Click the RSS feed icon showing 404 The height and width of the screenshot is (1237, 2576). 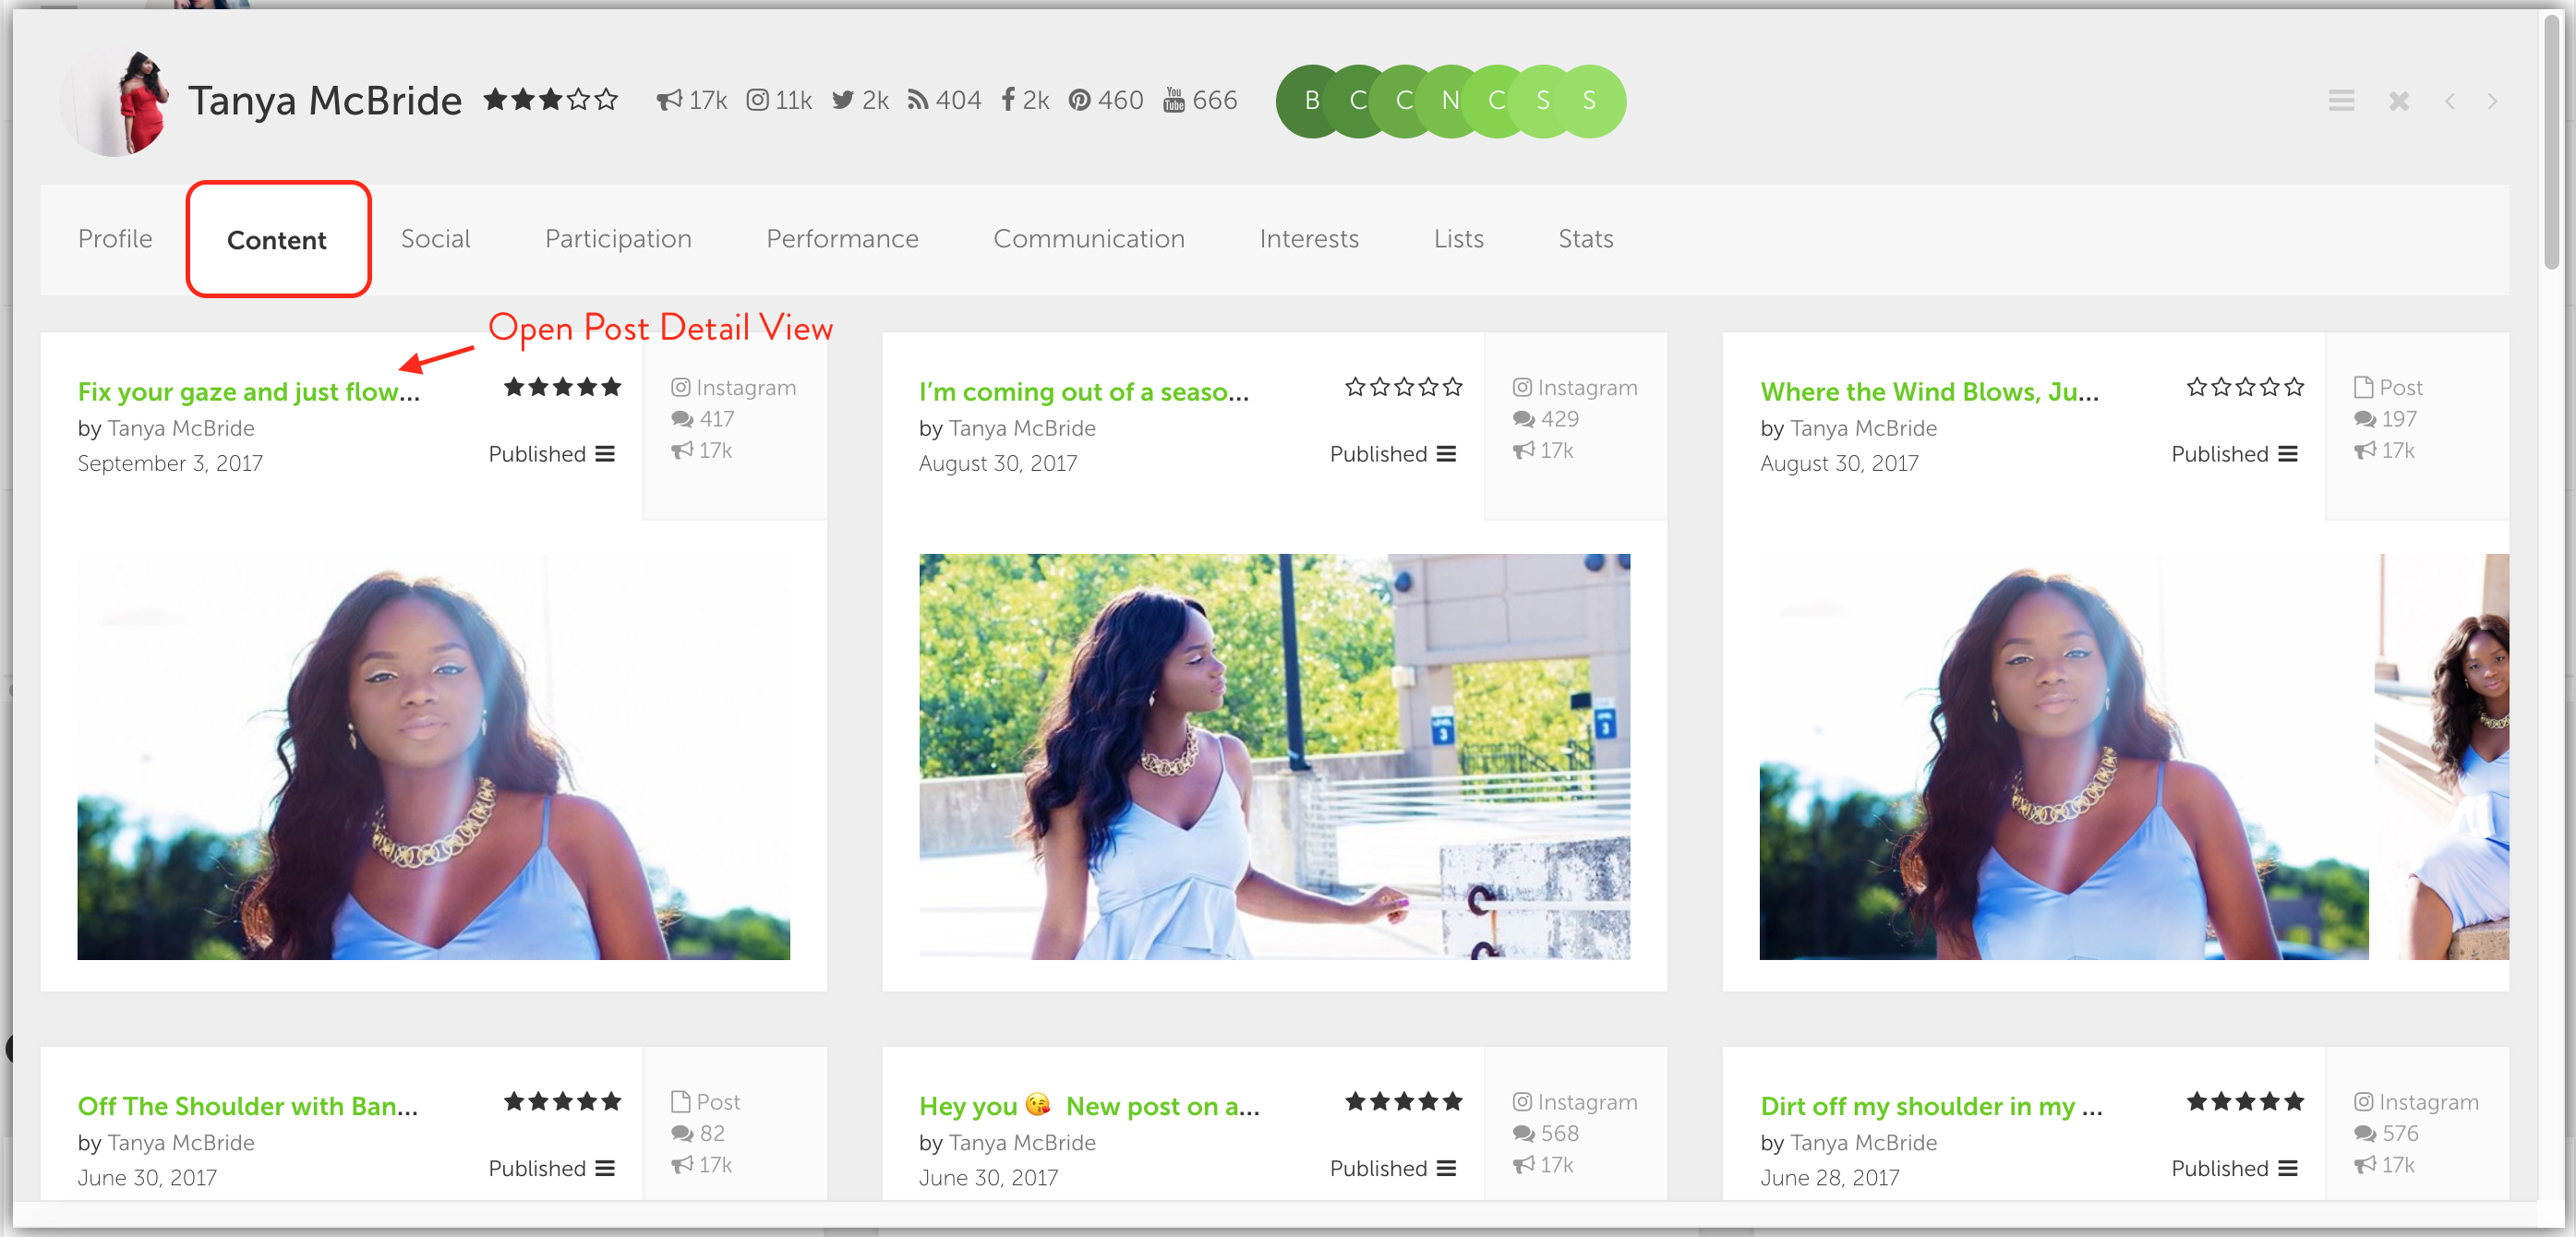click(917, 100)
